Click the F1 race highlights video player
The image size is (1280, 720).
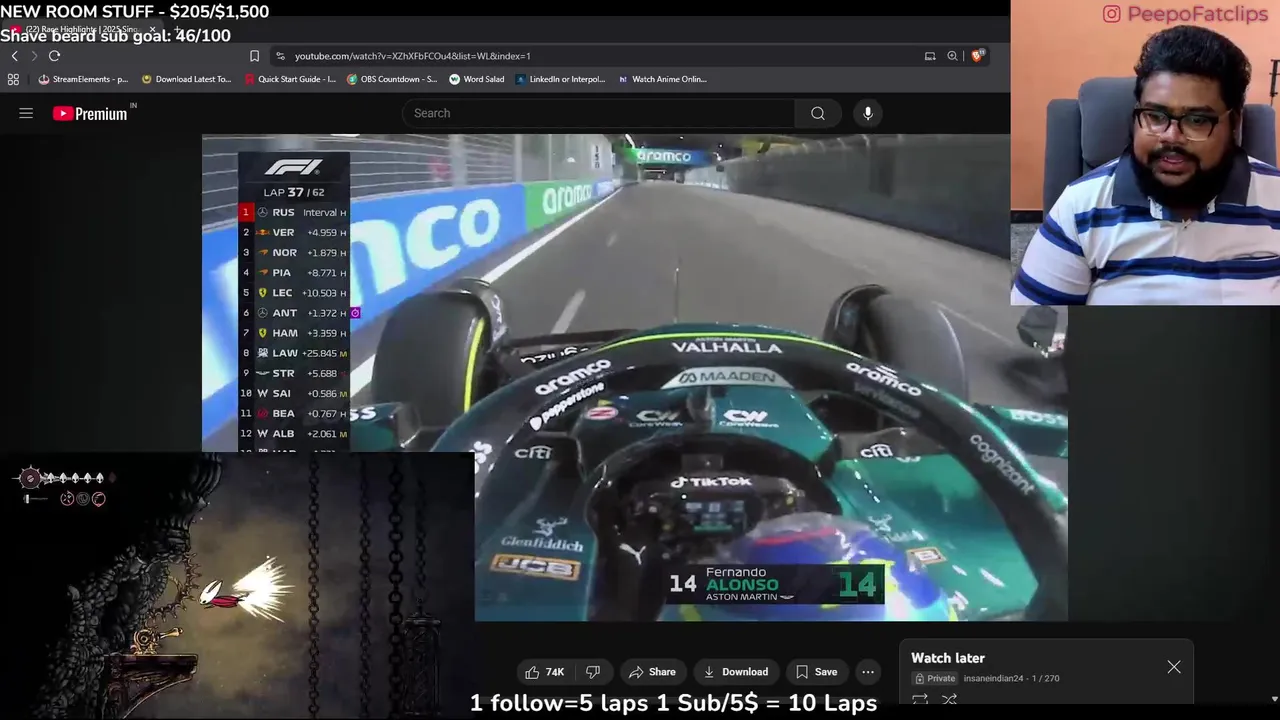635,378
